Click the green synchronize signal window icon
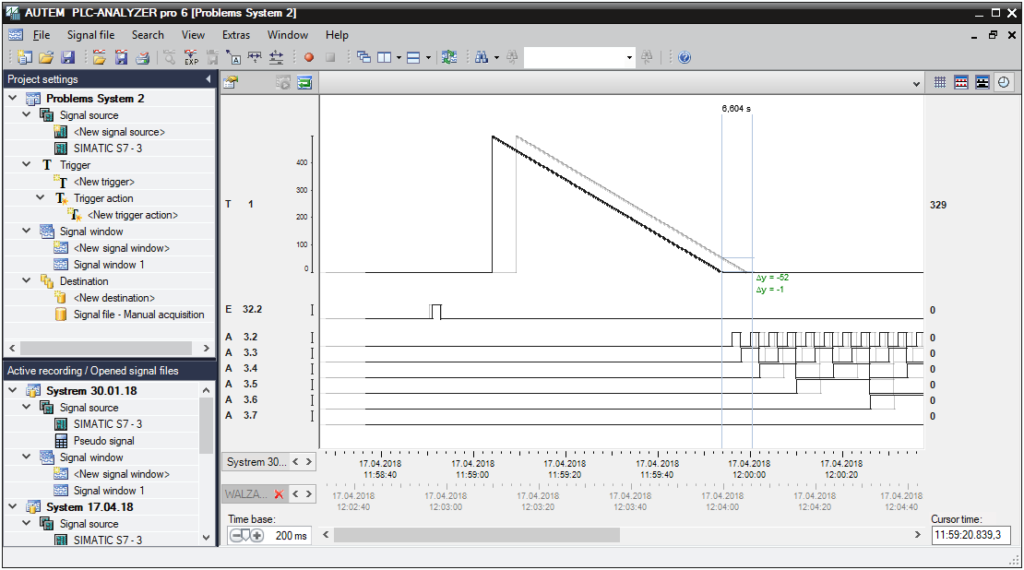Screen dimensions: 1024x570 pos(305,82)
